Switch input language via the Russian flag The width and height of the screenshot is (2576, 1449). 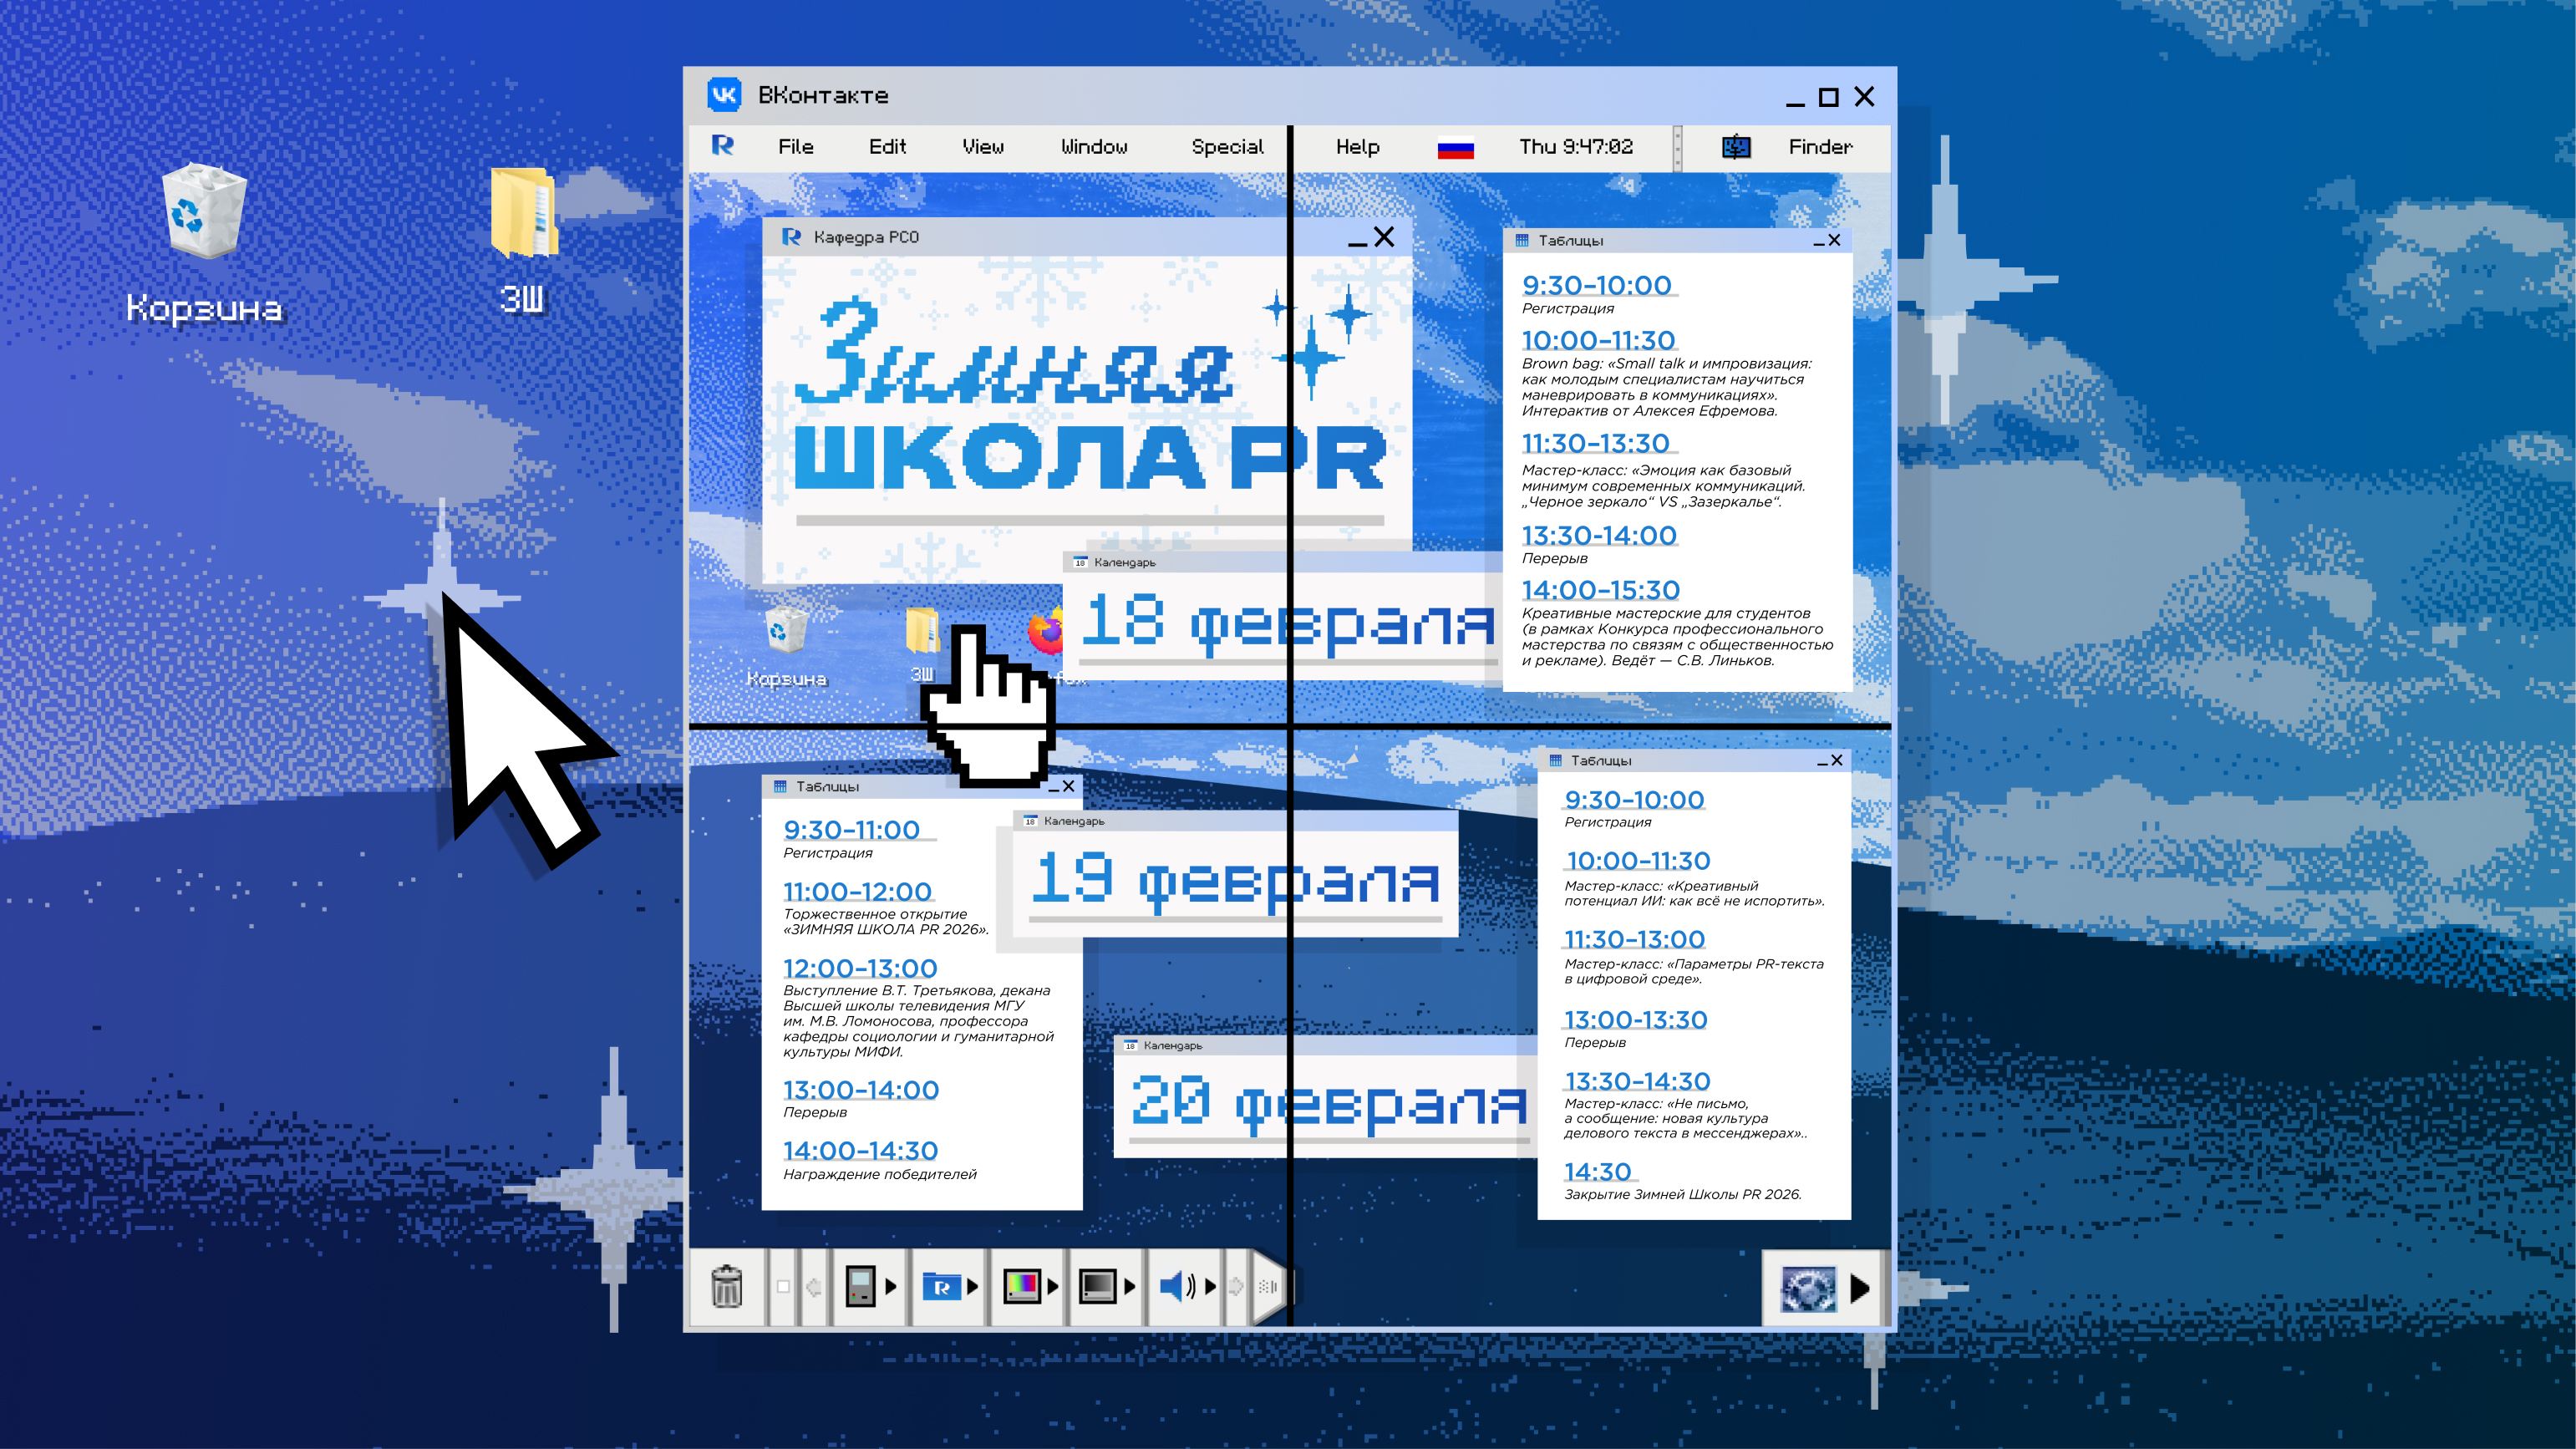tap(1455, 147)
